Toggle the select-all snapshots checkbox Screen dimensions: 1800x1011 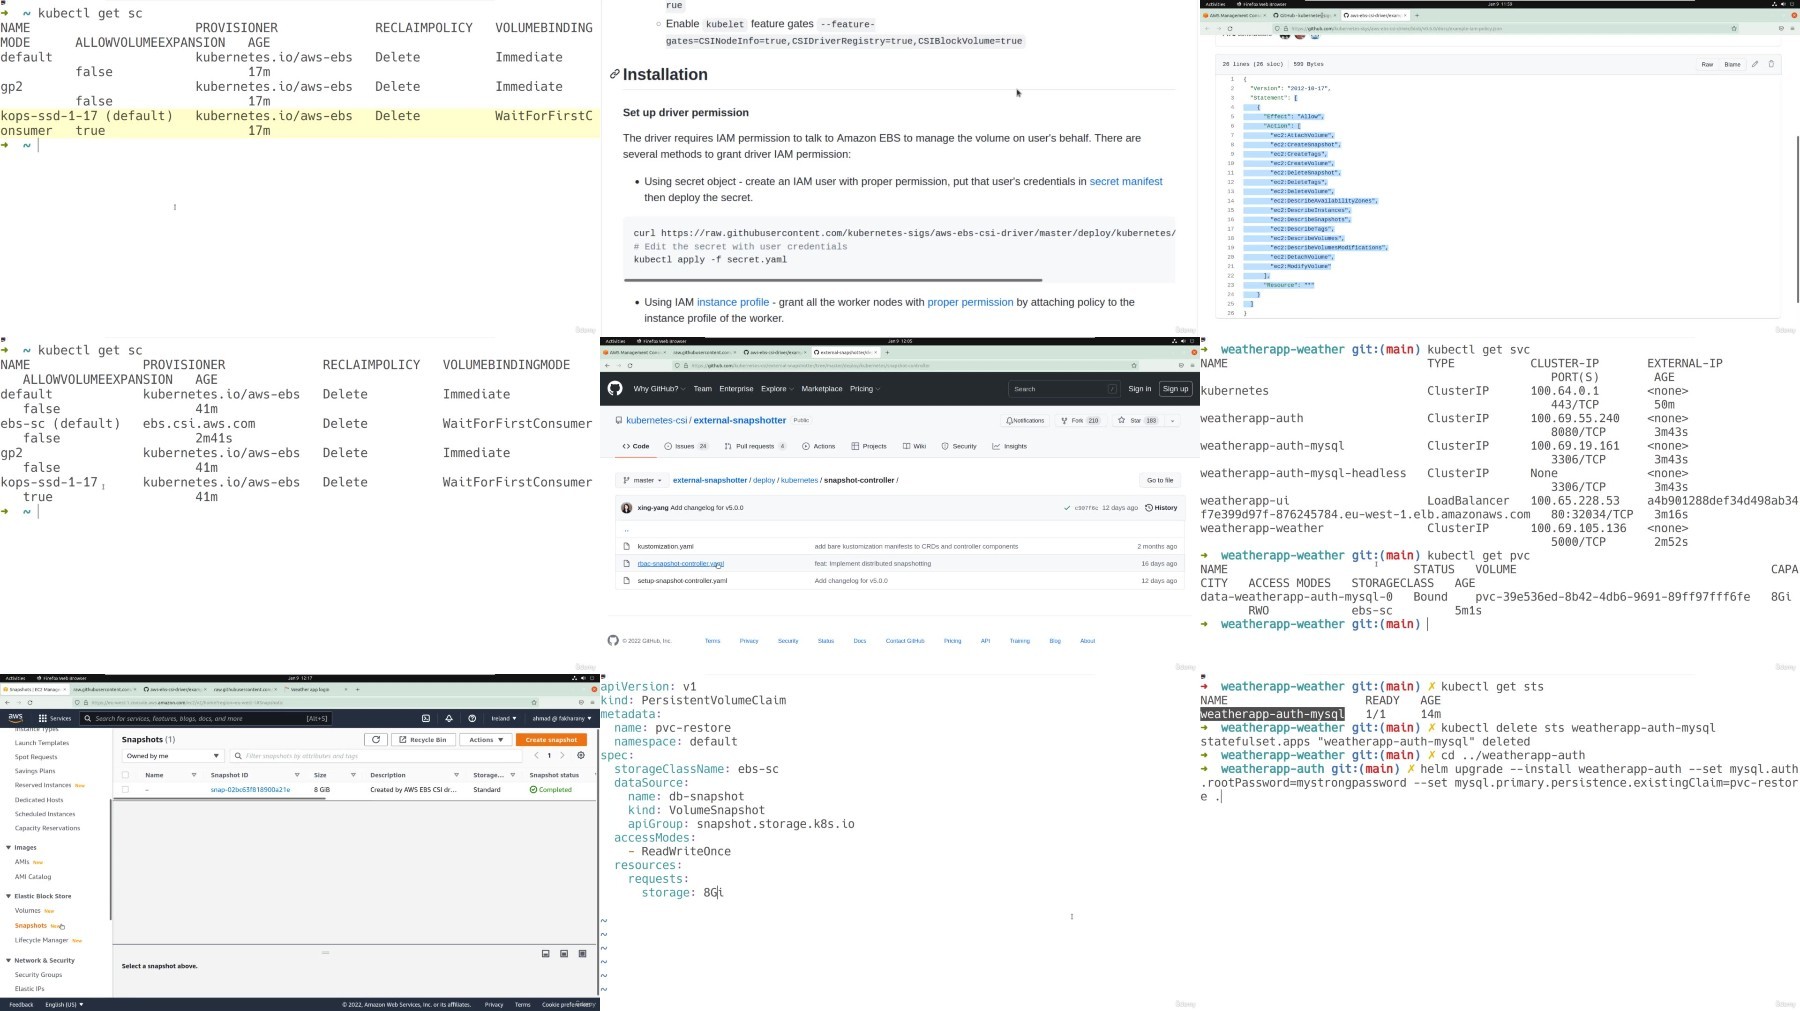coord(125,775)
